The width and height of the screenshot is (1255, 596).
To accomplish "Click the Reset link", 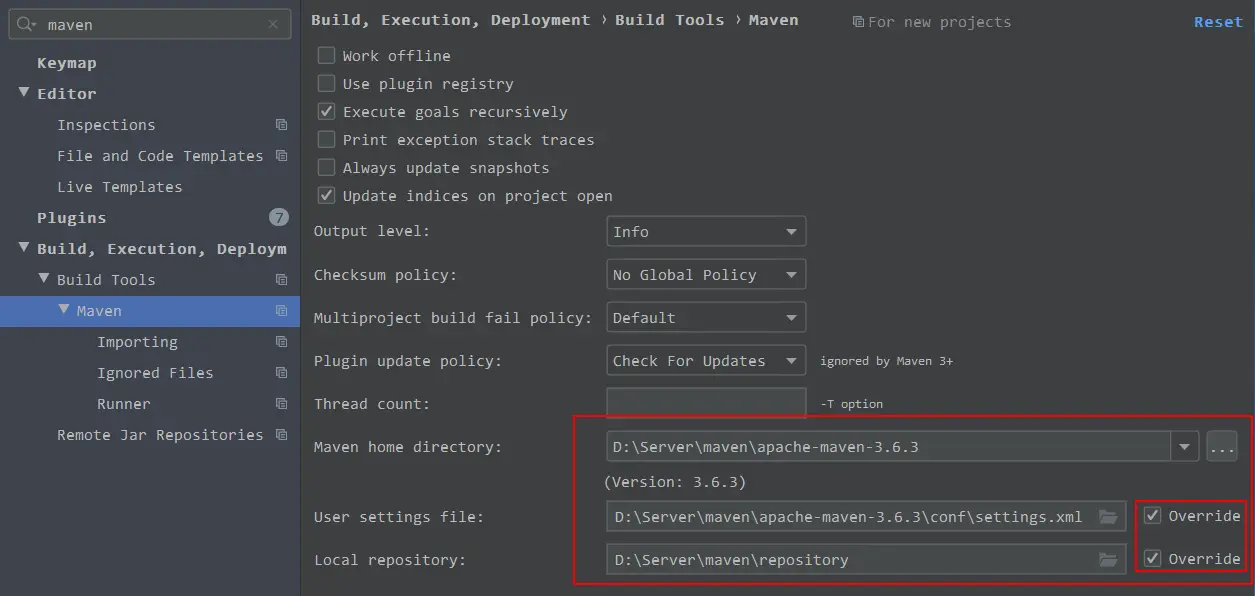I will tap(1218, 22).
